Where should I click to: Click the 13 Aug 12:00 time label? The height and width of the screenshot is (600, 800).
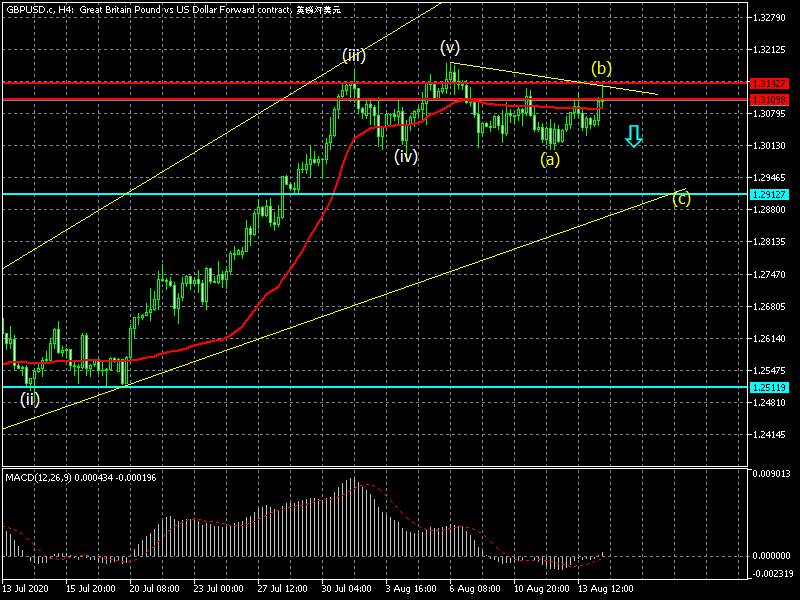click(x=606, y=589)
